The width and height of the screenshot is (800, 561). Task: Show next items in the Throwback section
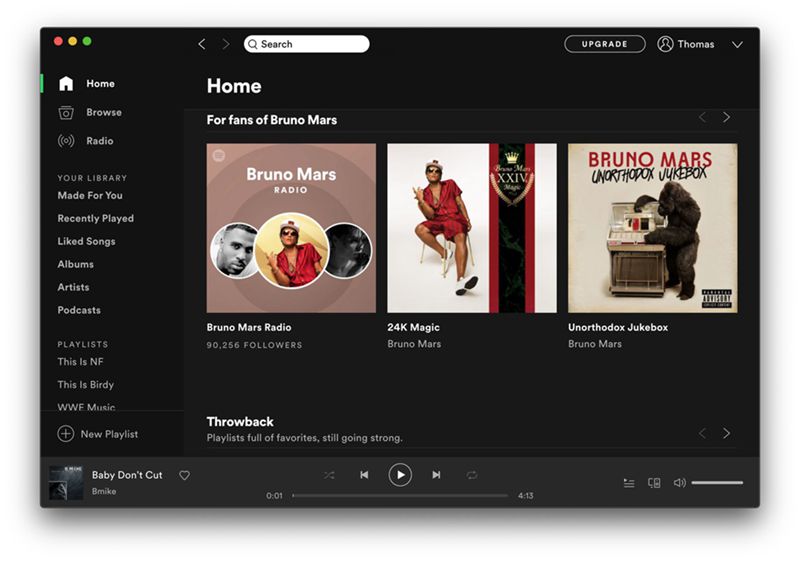pos(726,433)
